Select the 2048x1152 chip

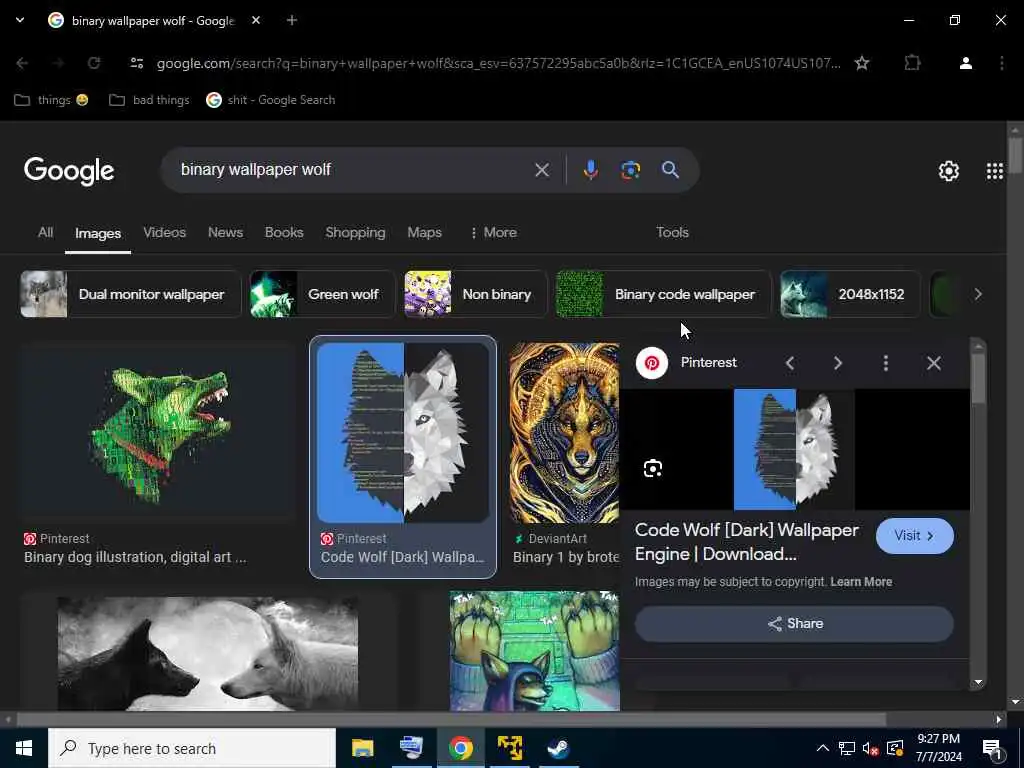pyautogui.click(x=850, y=294)
